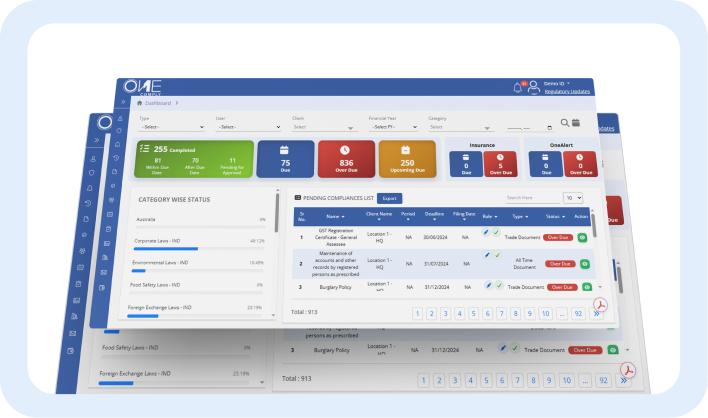Screen dimensions: 708x418
Task: Go to page 5 in pagination
Action: (x=473, y=313)
